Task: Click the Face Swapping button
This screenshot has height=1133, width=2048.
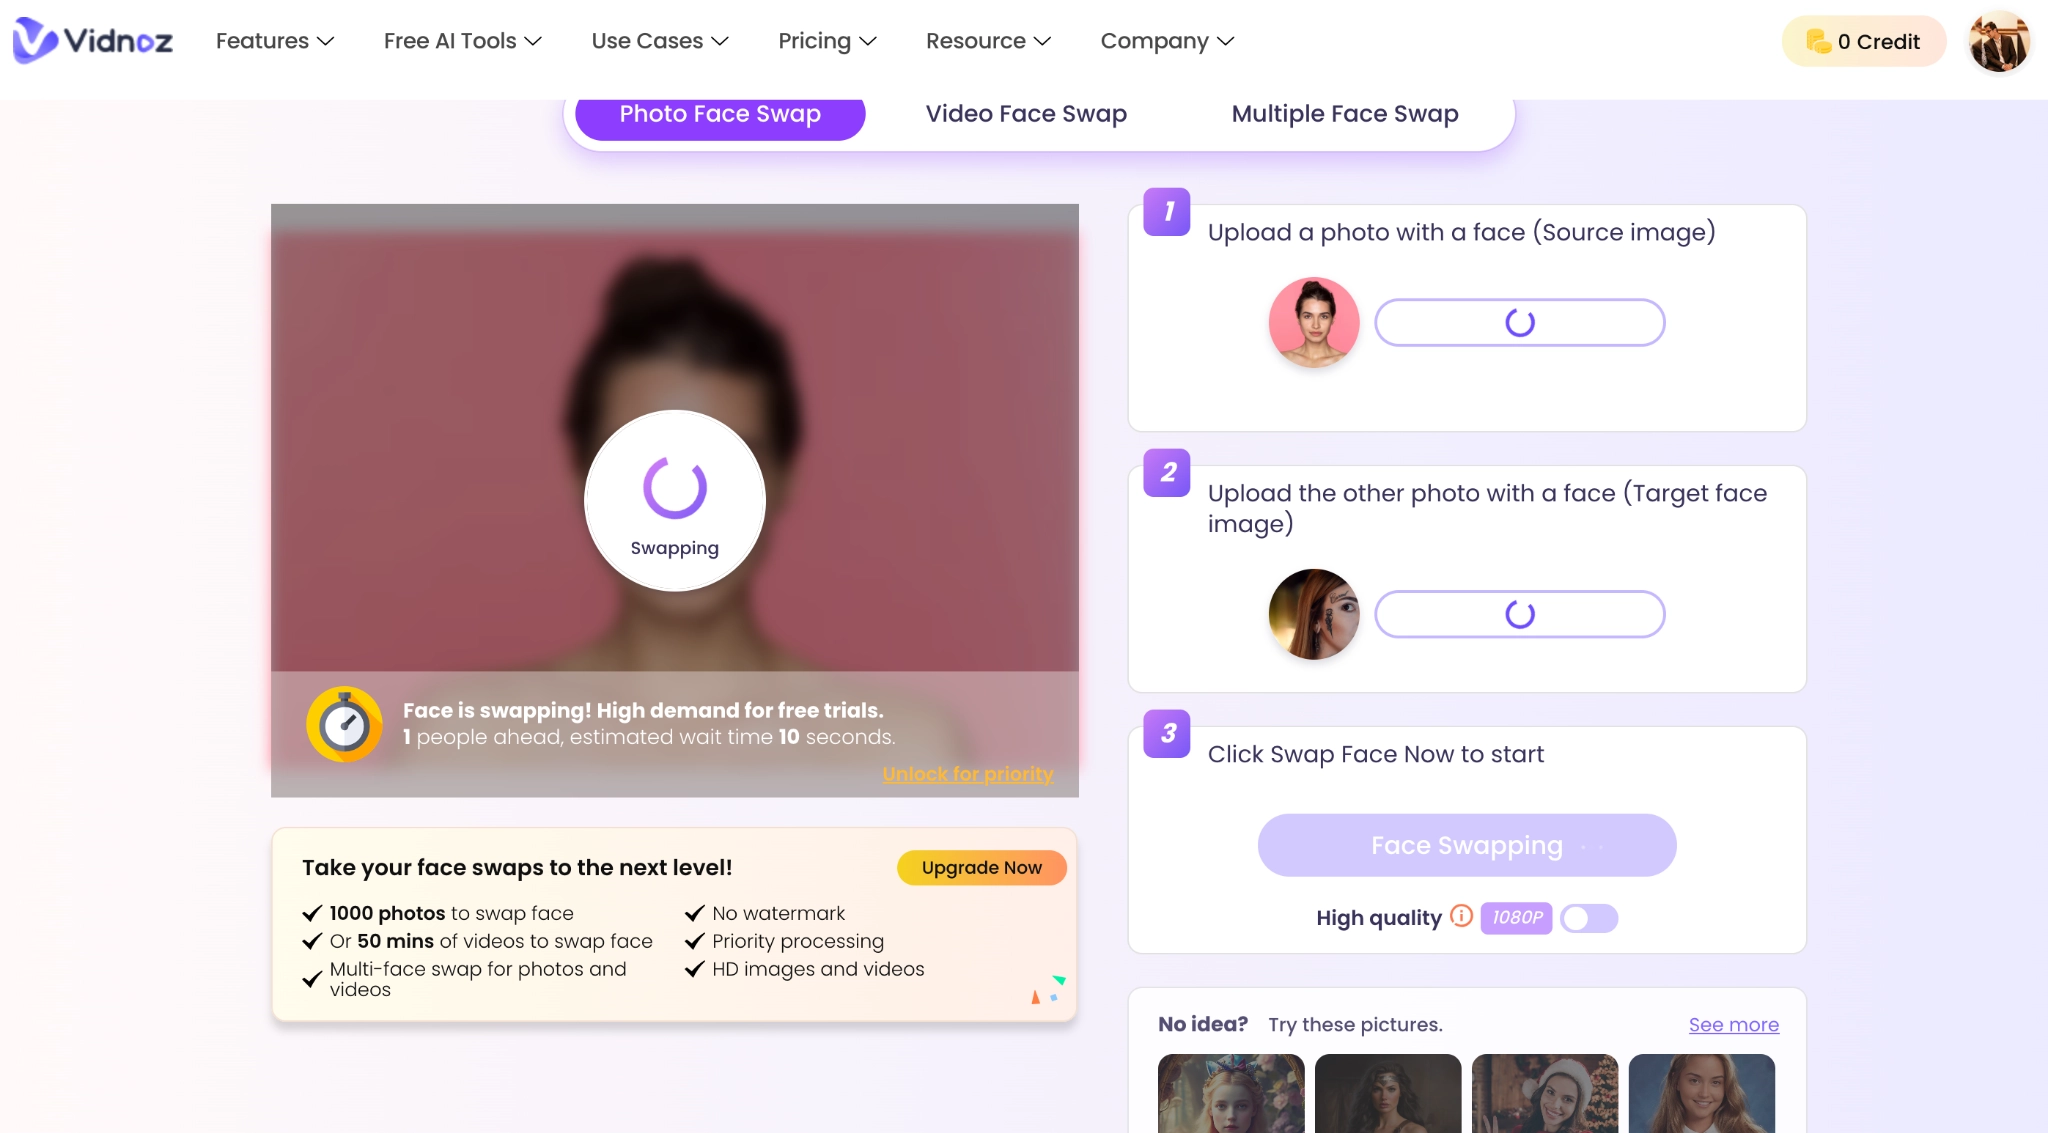Action: [x=1466, y=846]
